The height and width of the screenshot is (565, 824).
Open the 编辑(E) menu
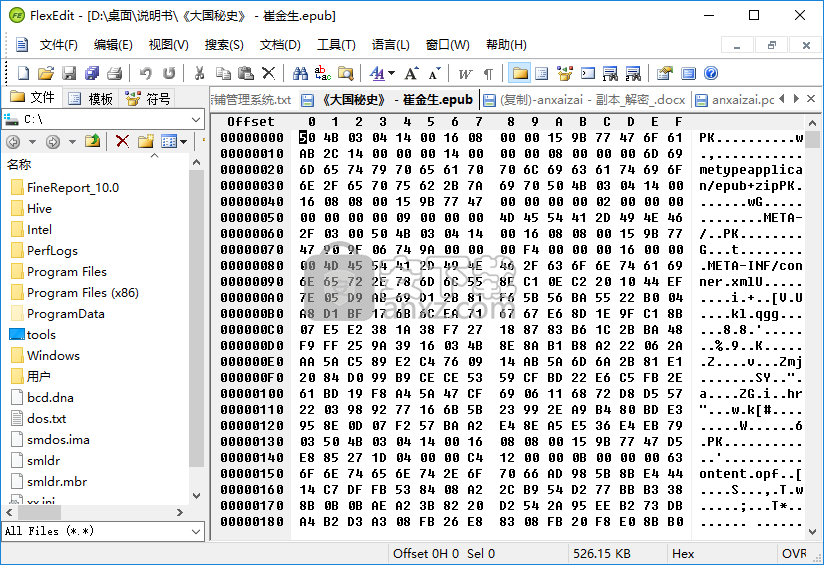coord(113,45)
